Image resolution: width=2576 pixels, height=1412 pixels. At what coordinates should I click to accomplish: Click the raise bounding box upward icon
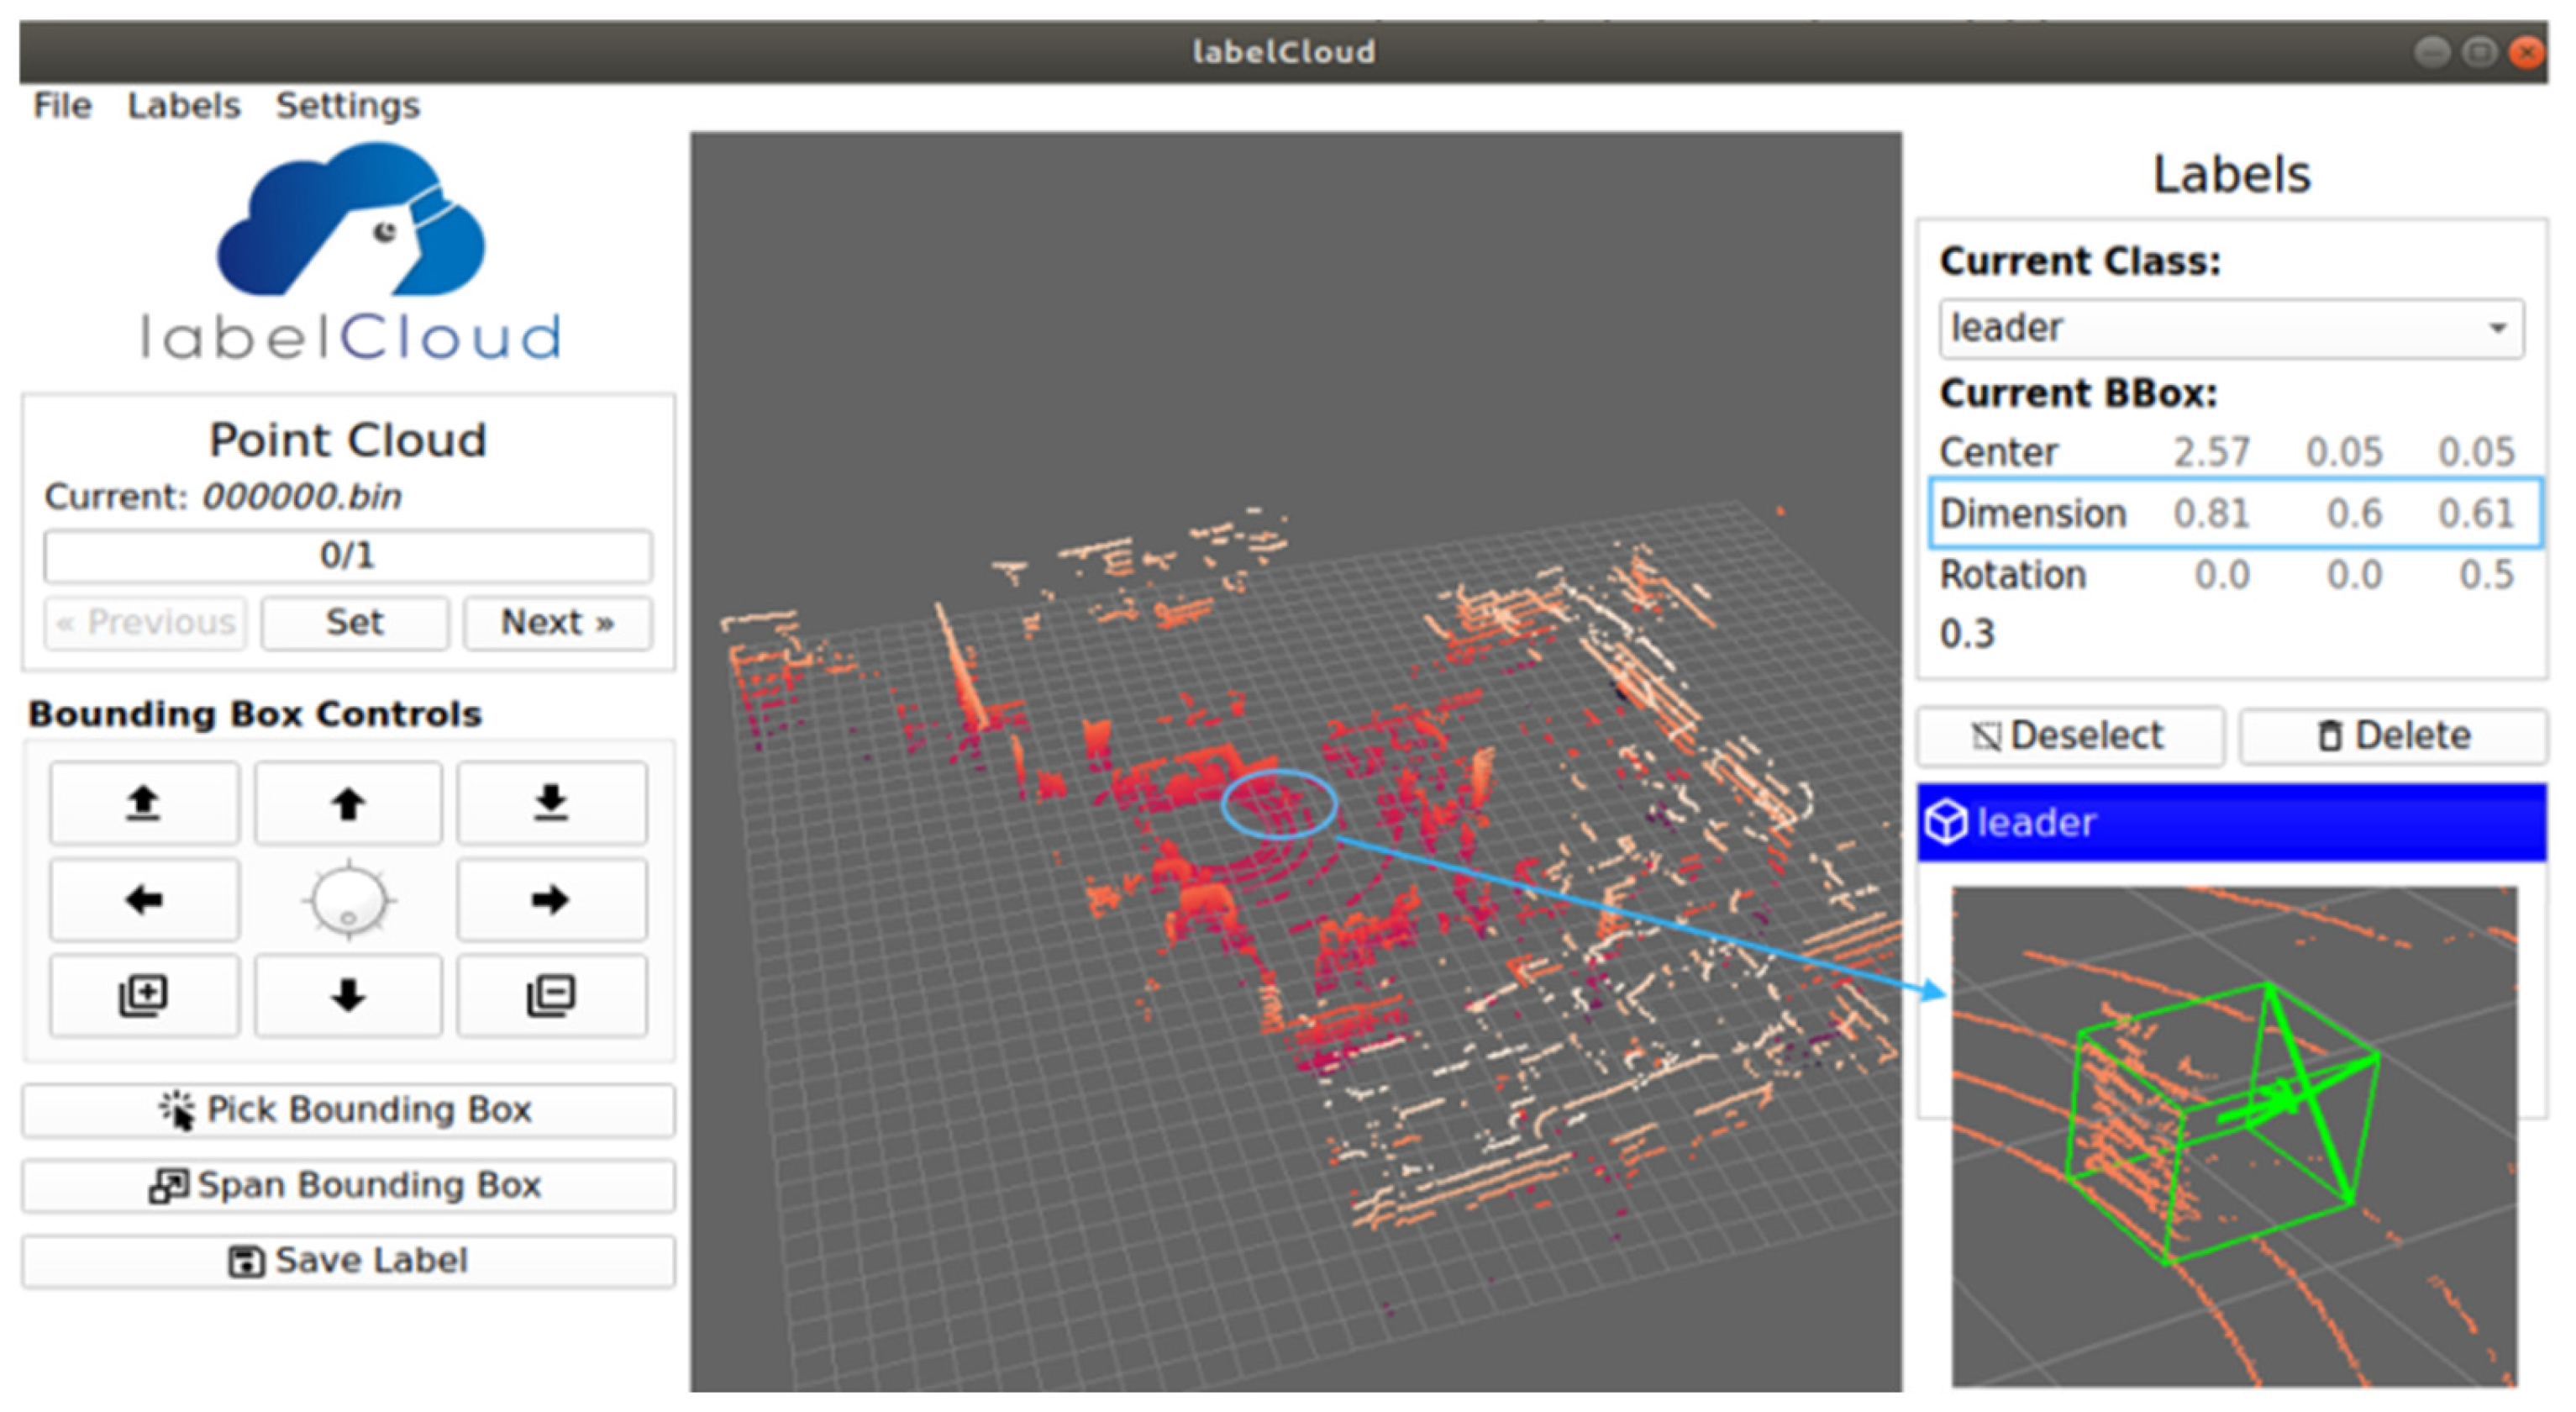point(144,803)
